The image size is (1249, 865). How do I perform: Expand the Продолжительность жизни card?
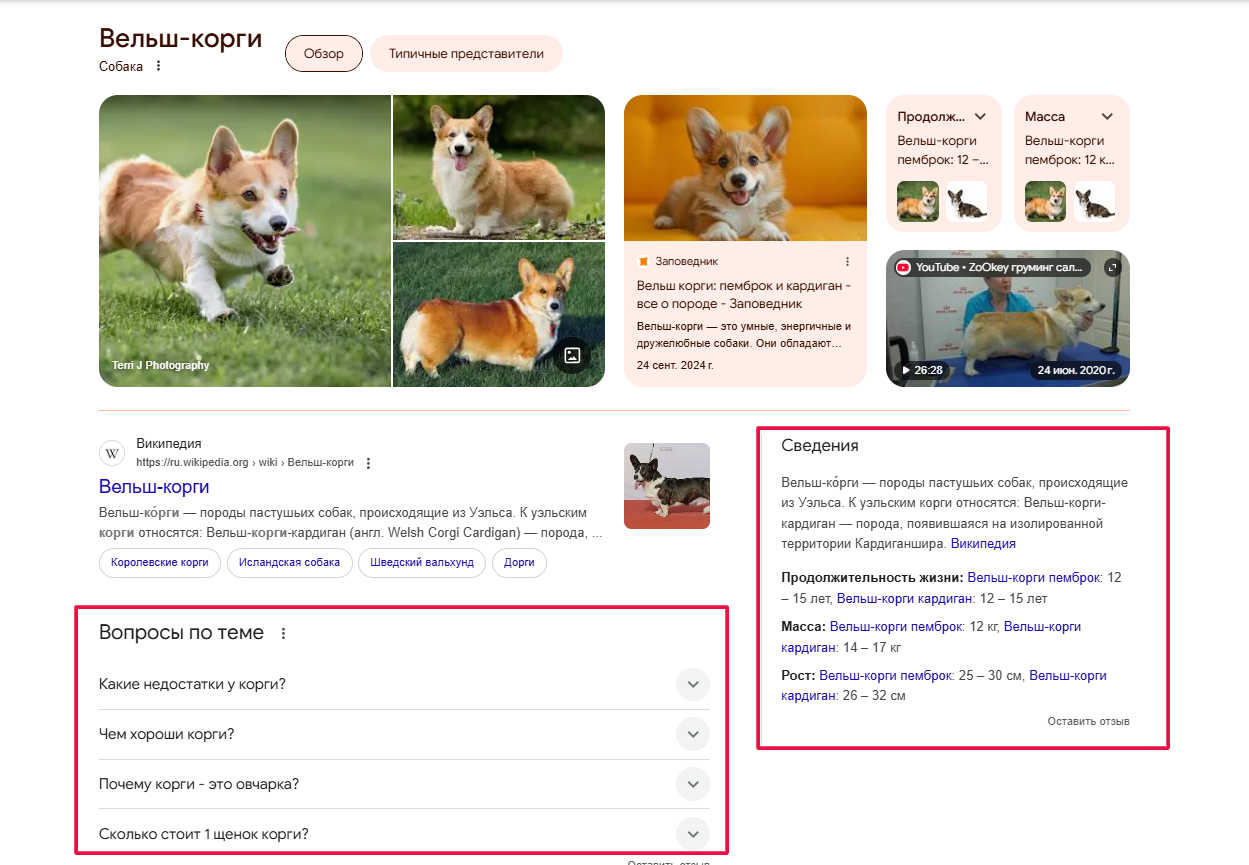tap(980, 117)
